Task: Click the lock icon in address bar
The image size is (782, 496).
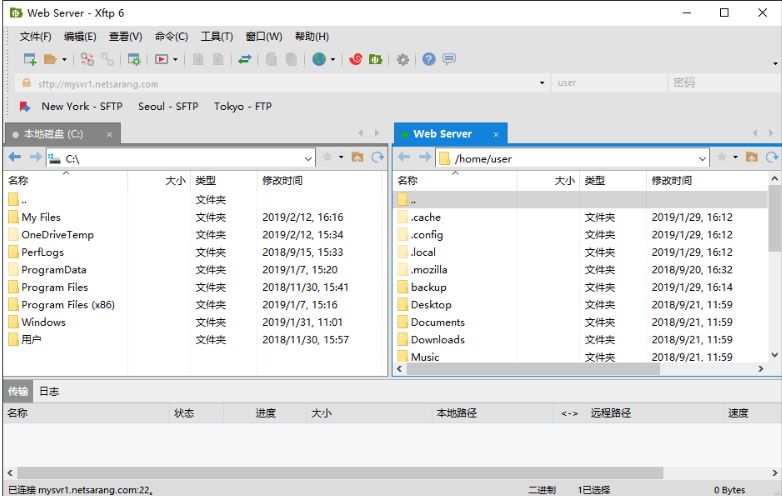Action: pos(26,83)
